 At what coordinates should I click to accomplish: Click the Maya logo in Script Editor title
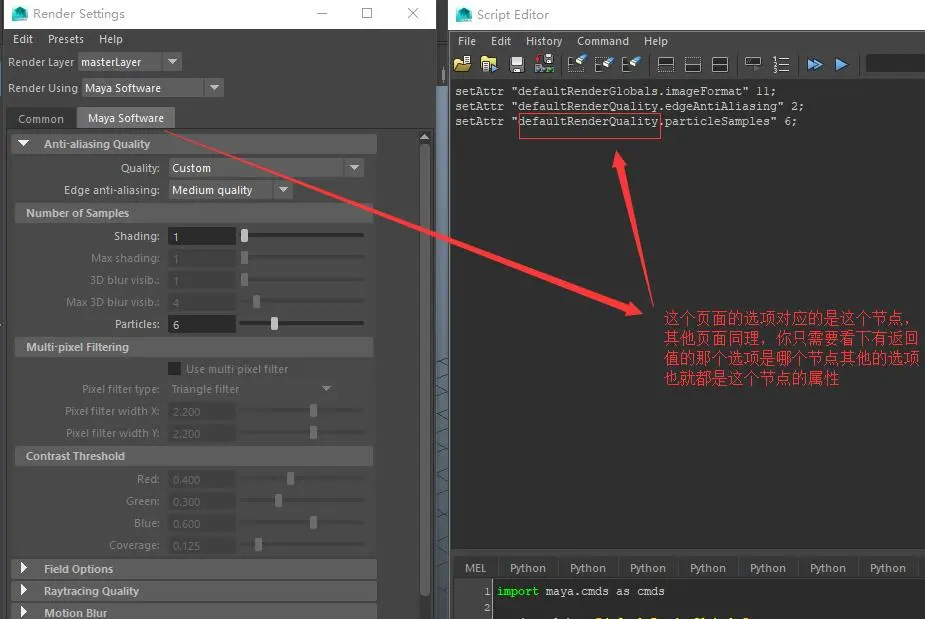(464, 14)
